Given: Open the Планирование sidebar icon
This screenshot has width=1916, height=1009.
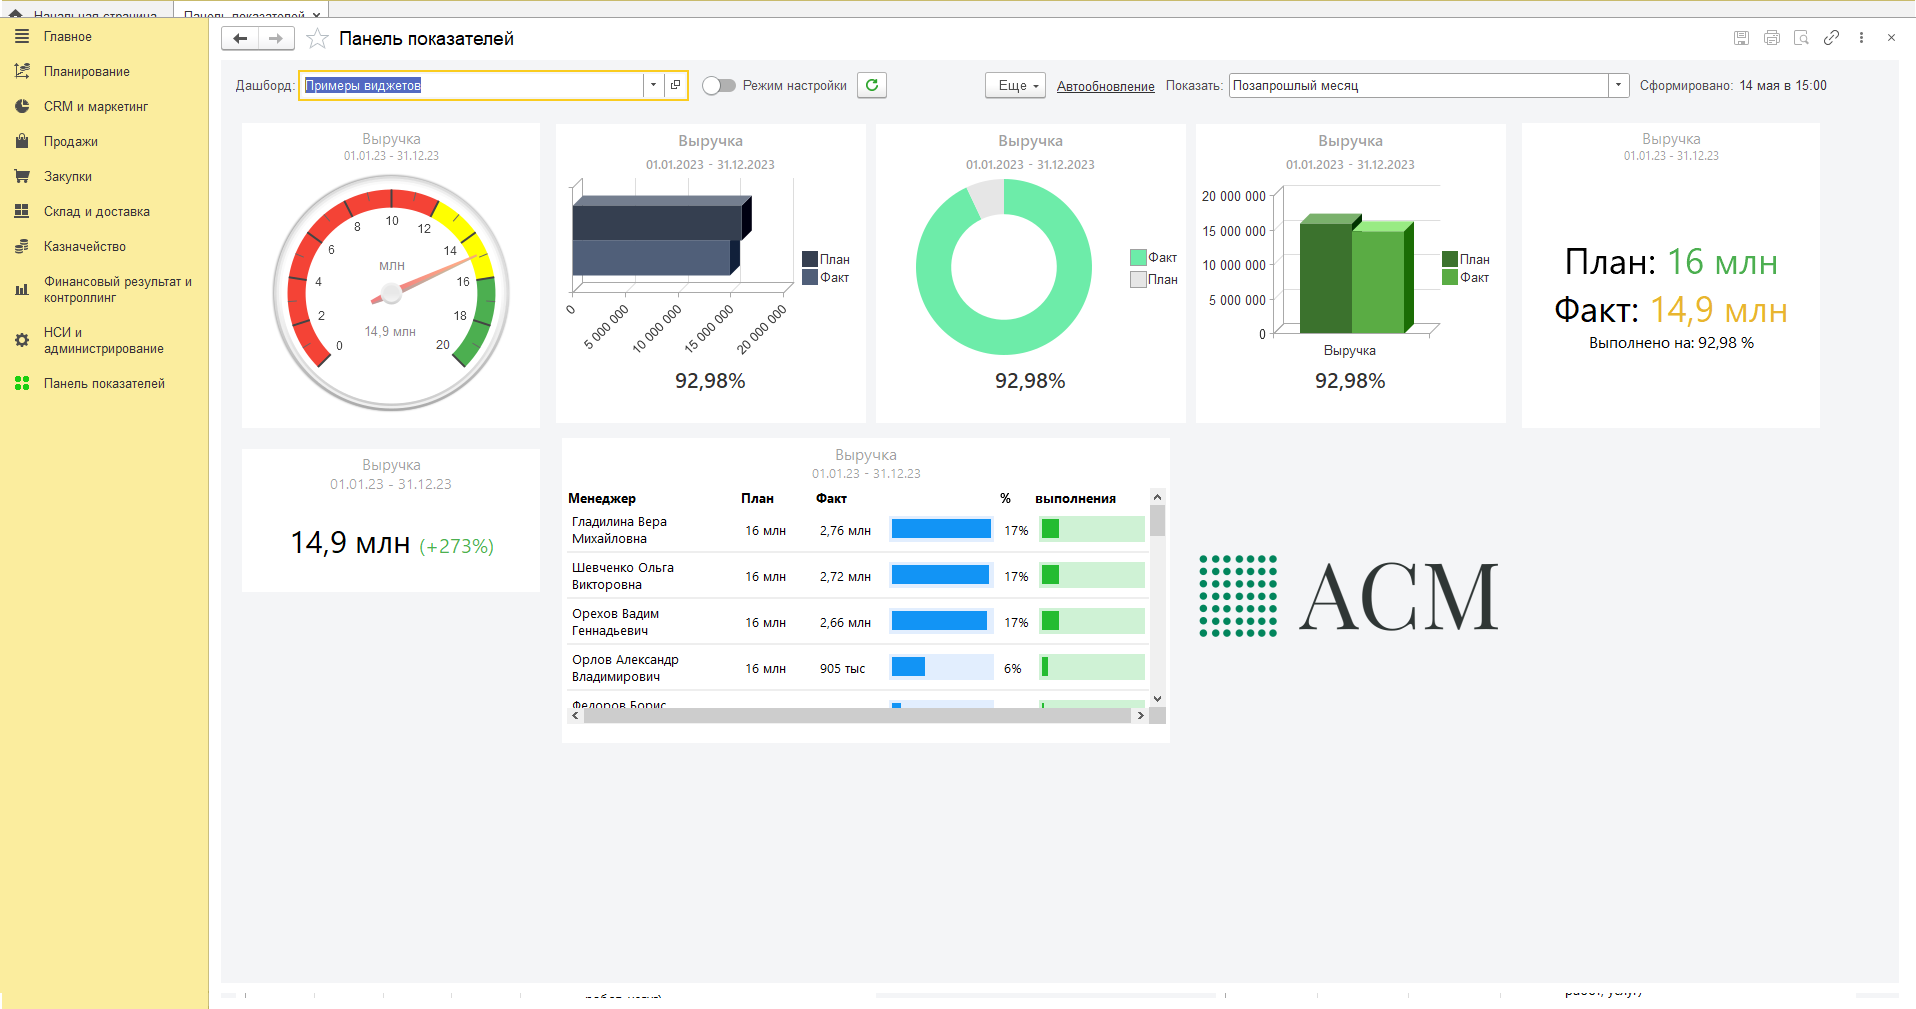Looking at the screenshot, I should click(21, 71).
